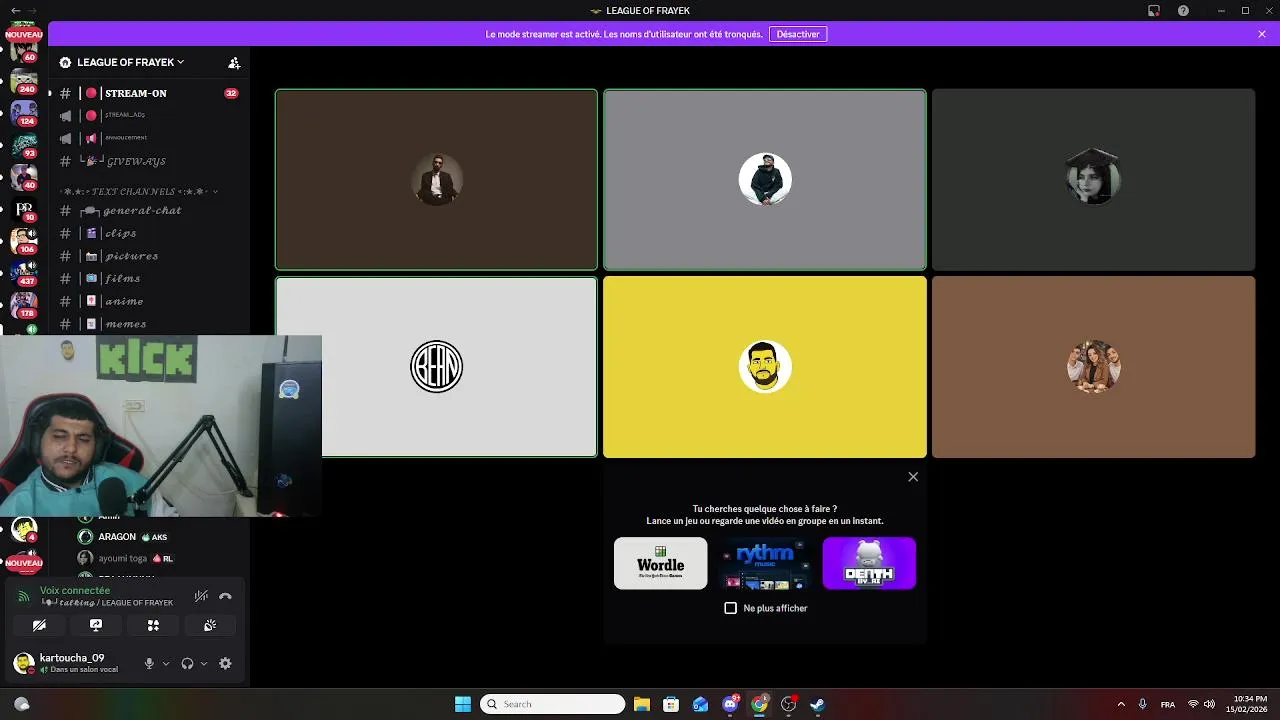
Task: Open the films channel
Action: pyautogui.click(x=148, y=279)
